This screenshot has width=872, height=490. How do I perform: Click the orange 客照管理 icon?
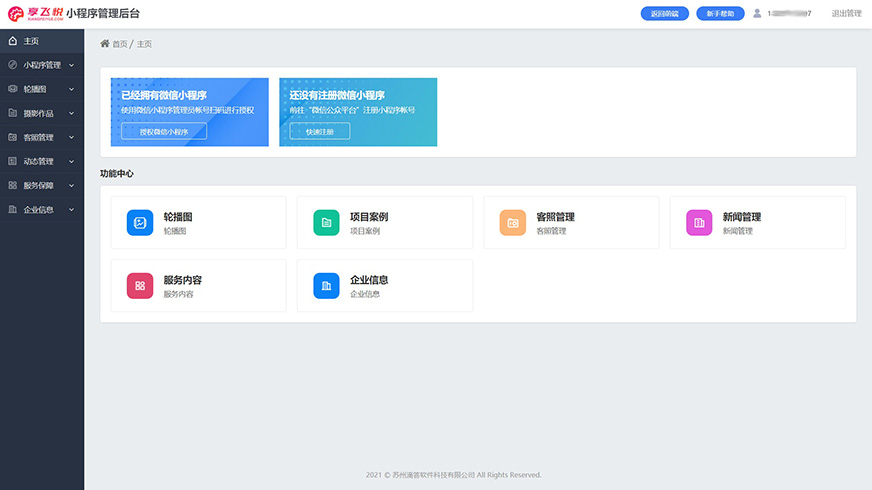click(x=512, y=222)
